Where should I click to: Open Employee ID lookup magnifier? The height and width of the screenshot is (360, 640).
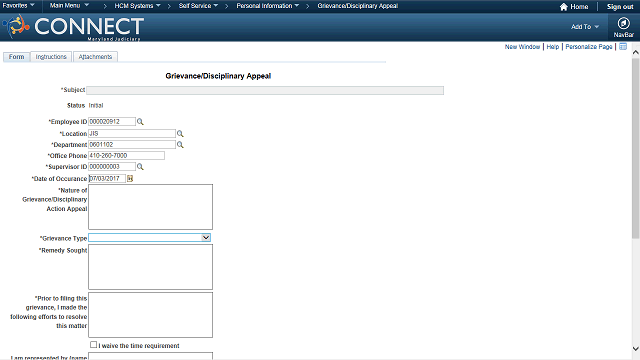tap(140, 122)
